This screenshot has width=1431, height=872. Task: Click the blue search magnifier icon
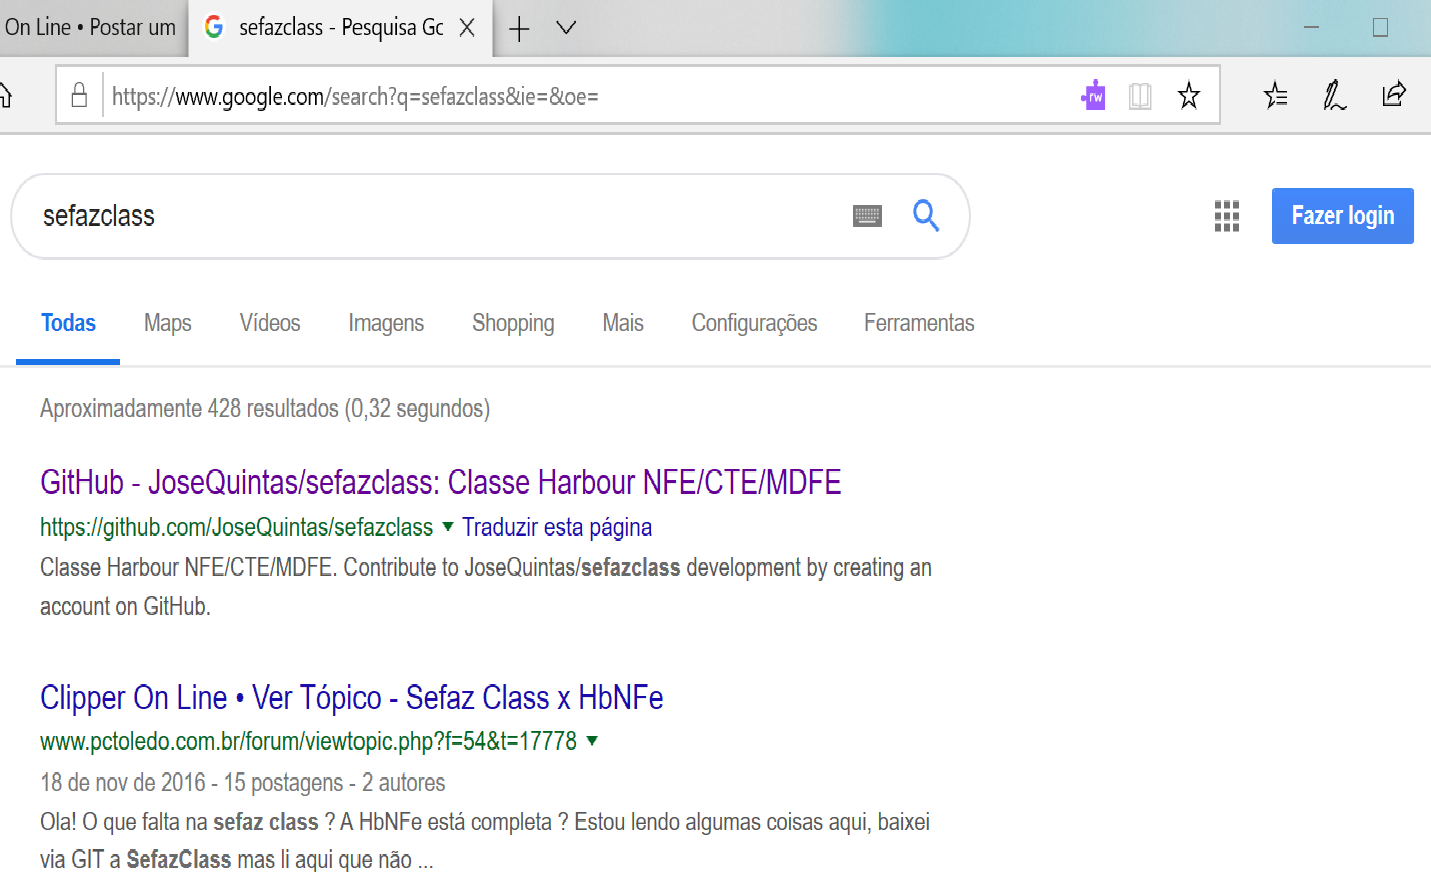[926, 215]
